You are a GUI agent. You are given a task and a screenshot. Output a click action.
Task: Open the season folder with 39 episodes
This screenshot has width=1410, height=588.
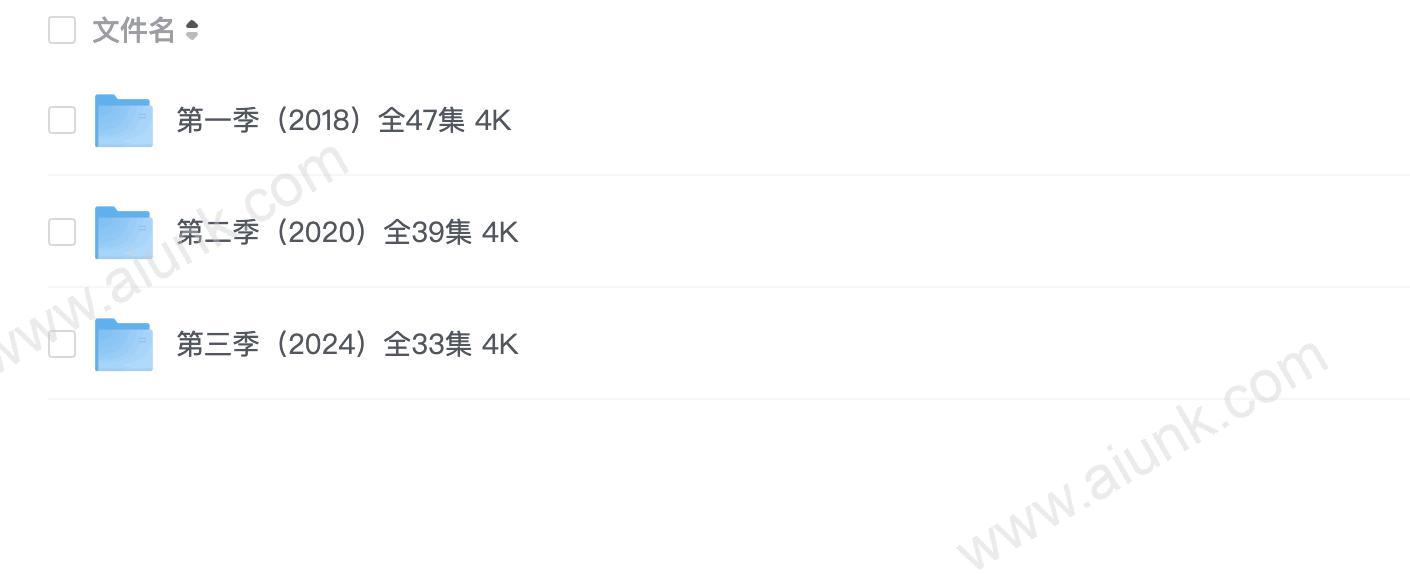tap(347, 233)
